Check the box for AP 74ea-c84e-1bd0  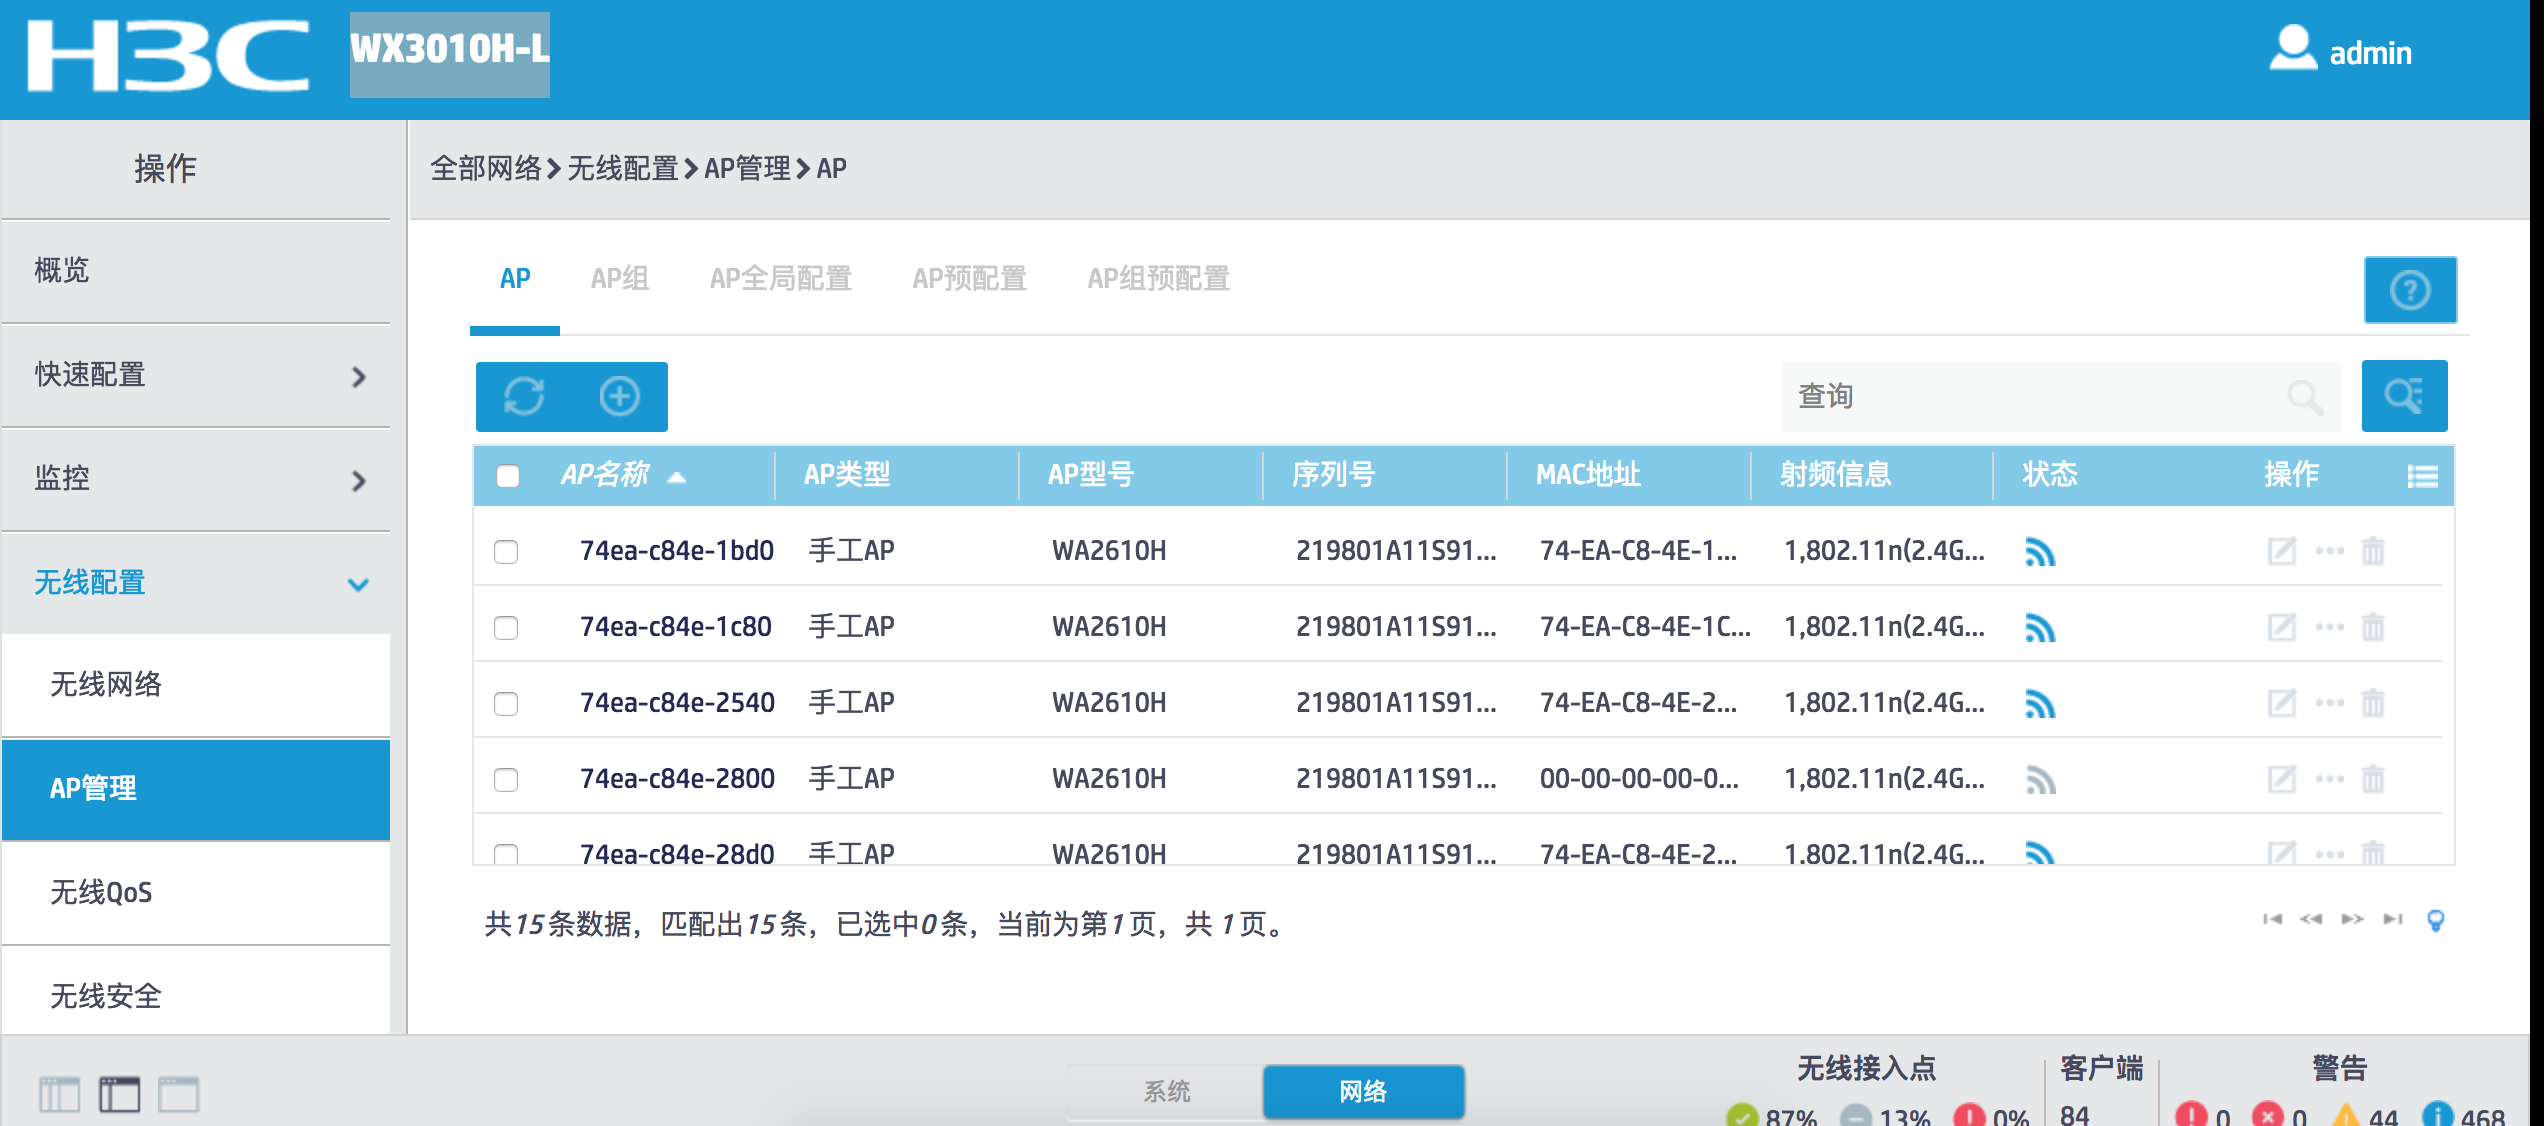pos(506,552)
